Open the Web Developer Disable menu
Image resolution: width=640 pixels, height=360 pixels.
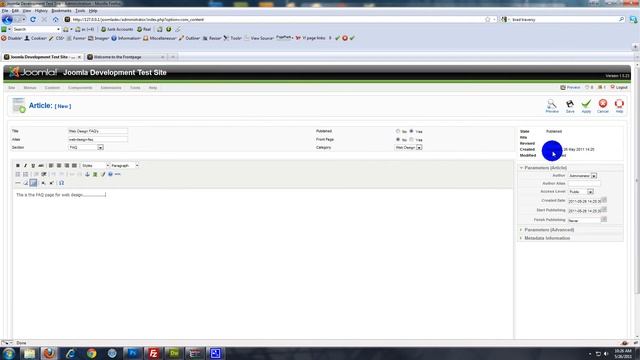(12, 38)
